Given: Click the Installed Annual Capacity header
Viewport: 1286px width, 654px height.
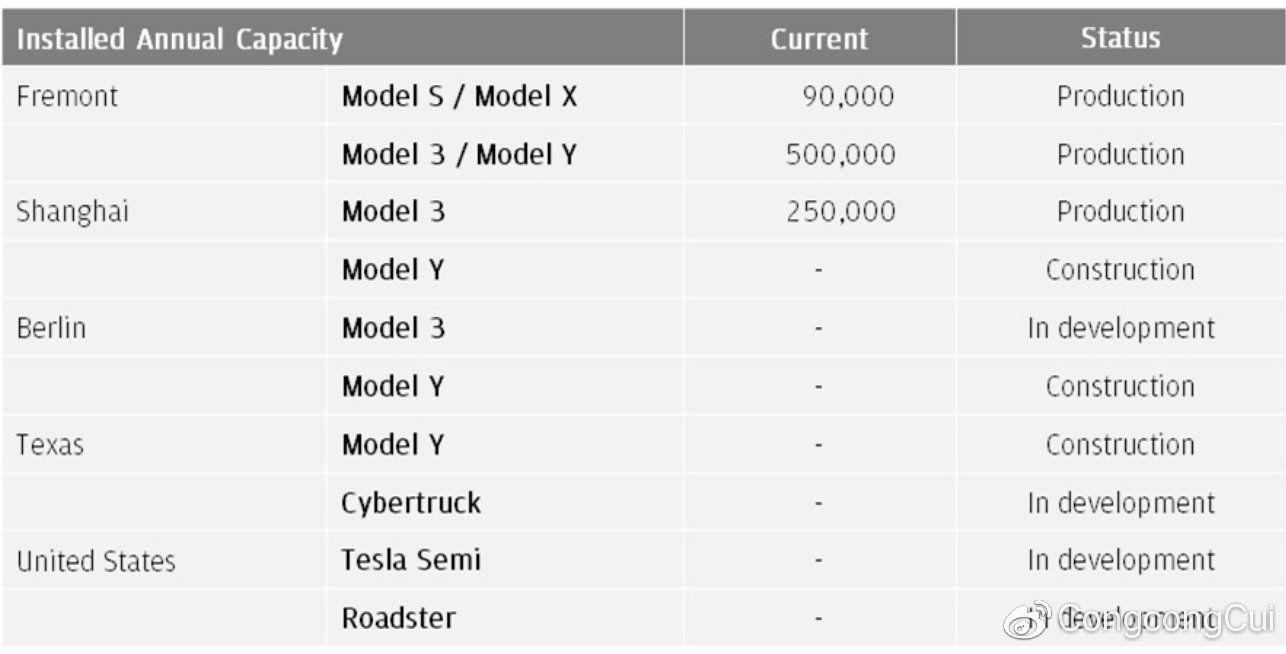Looking at the screenshot, I should [x=180, y=40].
